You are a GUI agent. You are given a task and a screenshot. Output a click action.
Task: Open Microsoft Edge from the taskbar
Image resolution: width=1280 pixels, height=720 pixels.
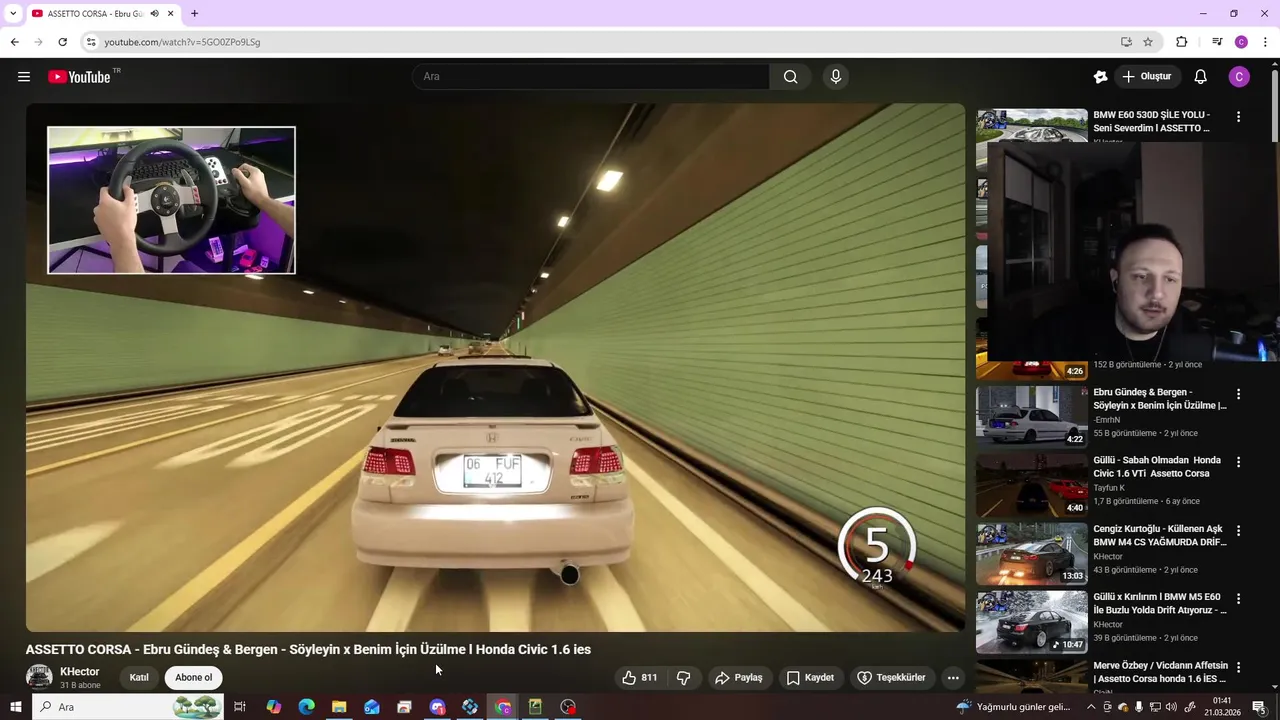[x=306, y=707]
